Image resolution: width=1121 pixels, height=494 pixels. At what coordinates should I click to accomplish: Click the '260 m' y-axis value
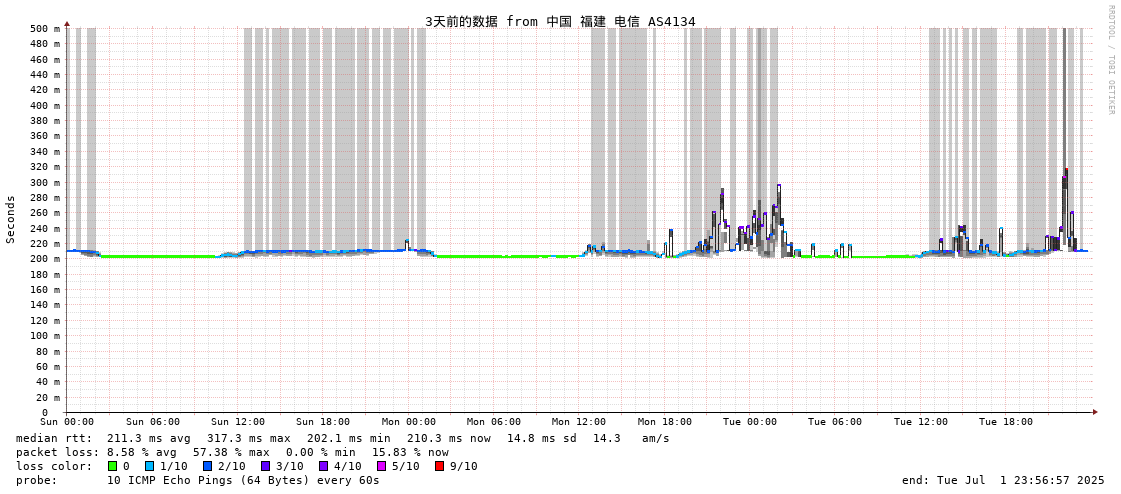click(46, 213)
